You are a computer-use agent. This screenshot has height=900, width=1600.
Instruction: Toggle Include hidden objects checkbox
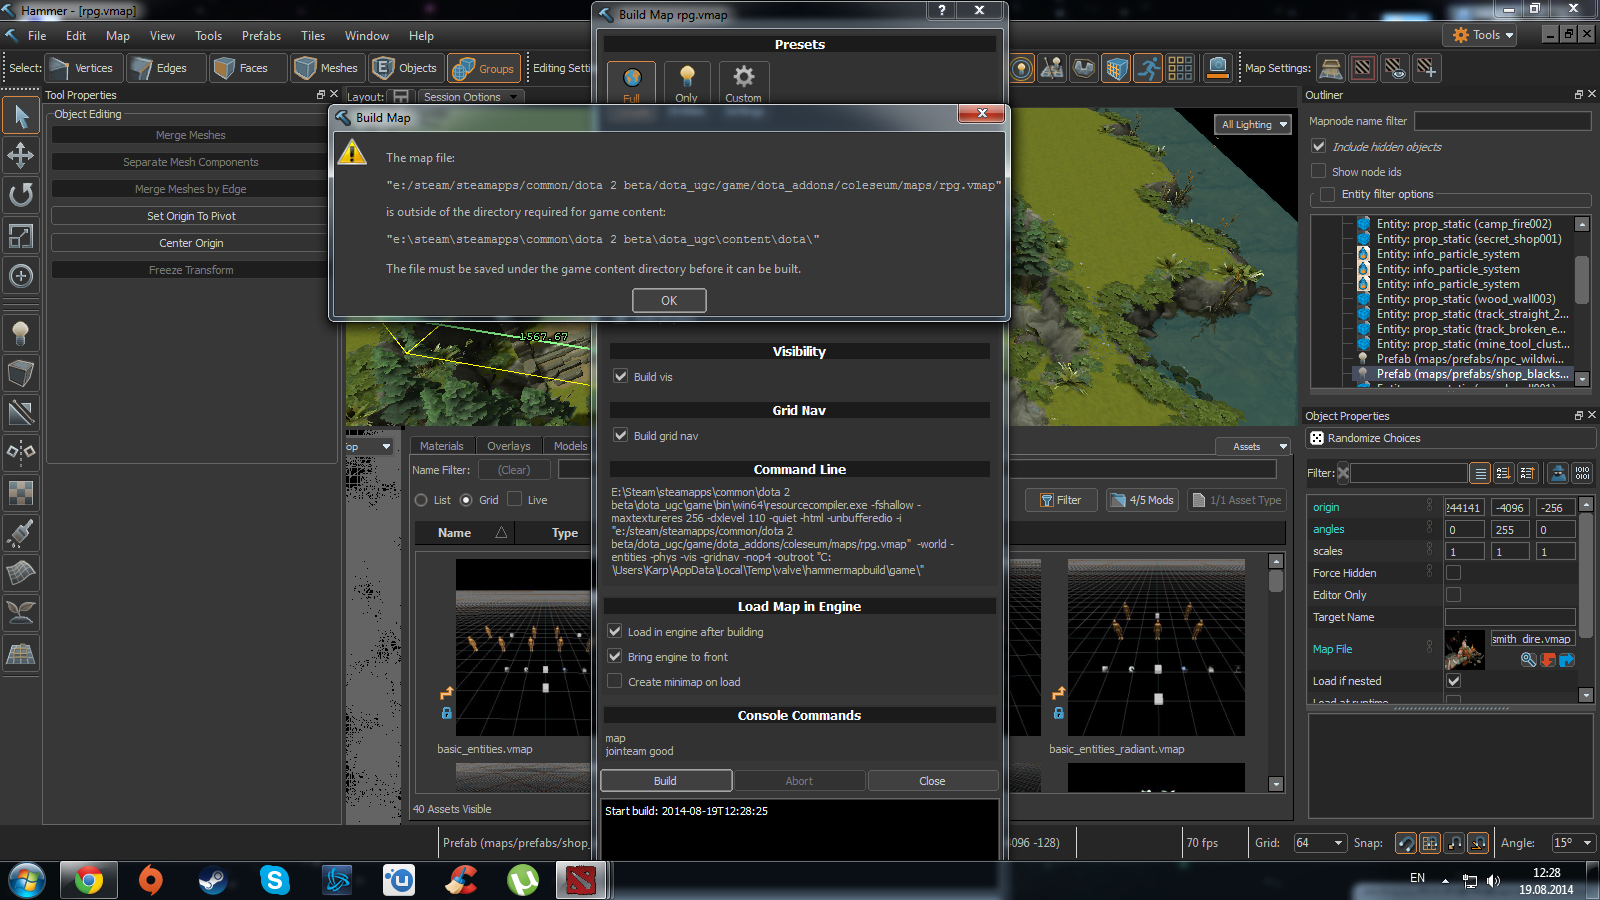pyautogui.click(x=1319, y=147)
